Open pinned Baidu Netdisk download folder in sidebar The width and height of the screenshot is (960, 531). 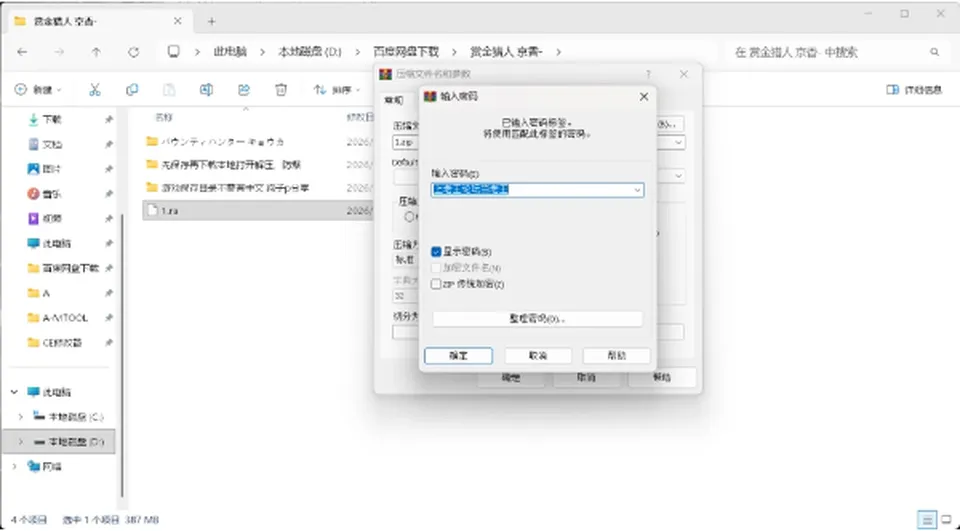pos(63,268)
